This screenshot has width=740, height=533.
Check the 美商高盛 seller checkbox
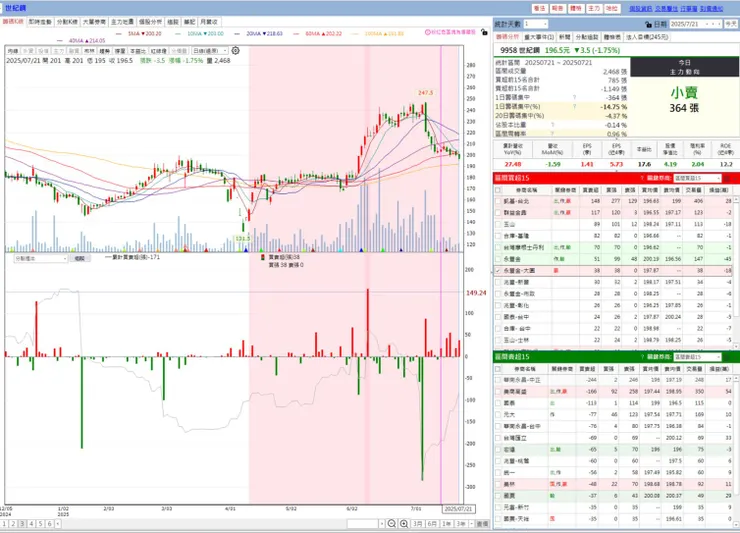point(497,391)
